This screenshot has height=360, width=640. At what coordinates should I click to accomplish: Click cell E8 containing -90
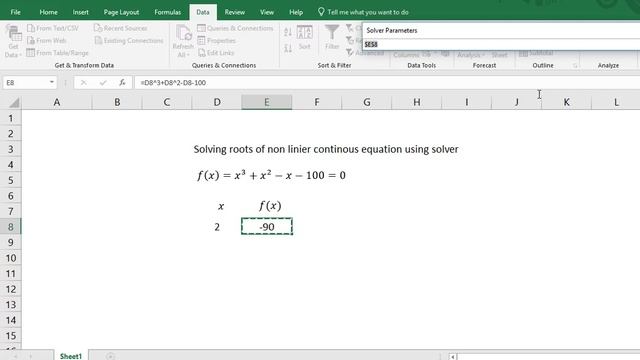tap(267, 227)
